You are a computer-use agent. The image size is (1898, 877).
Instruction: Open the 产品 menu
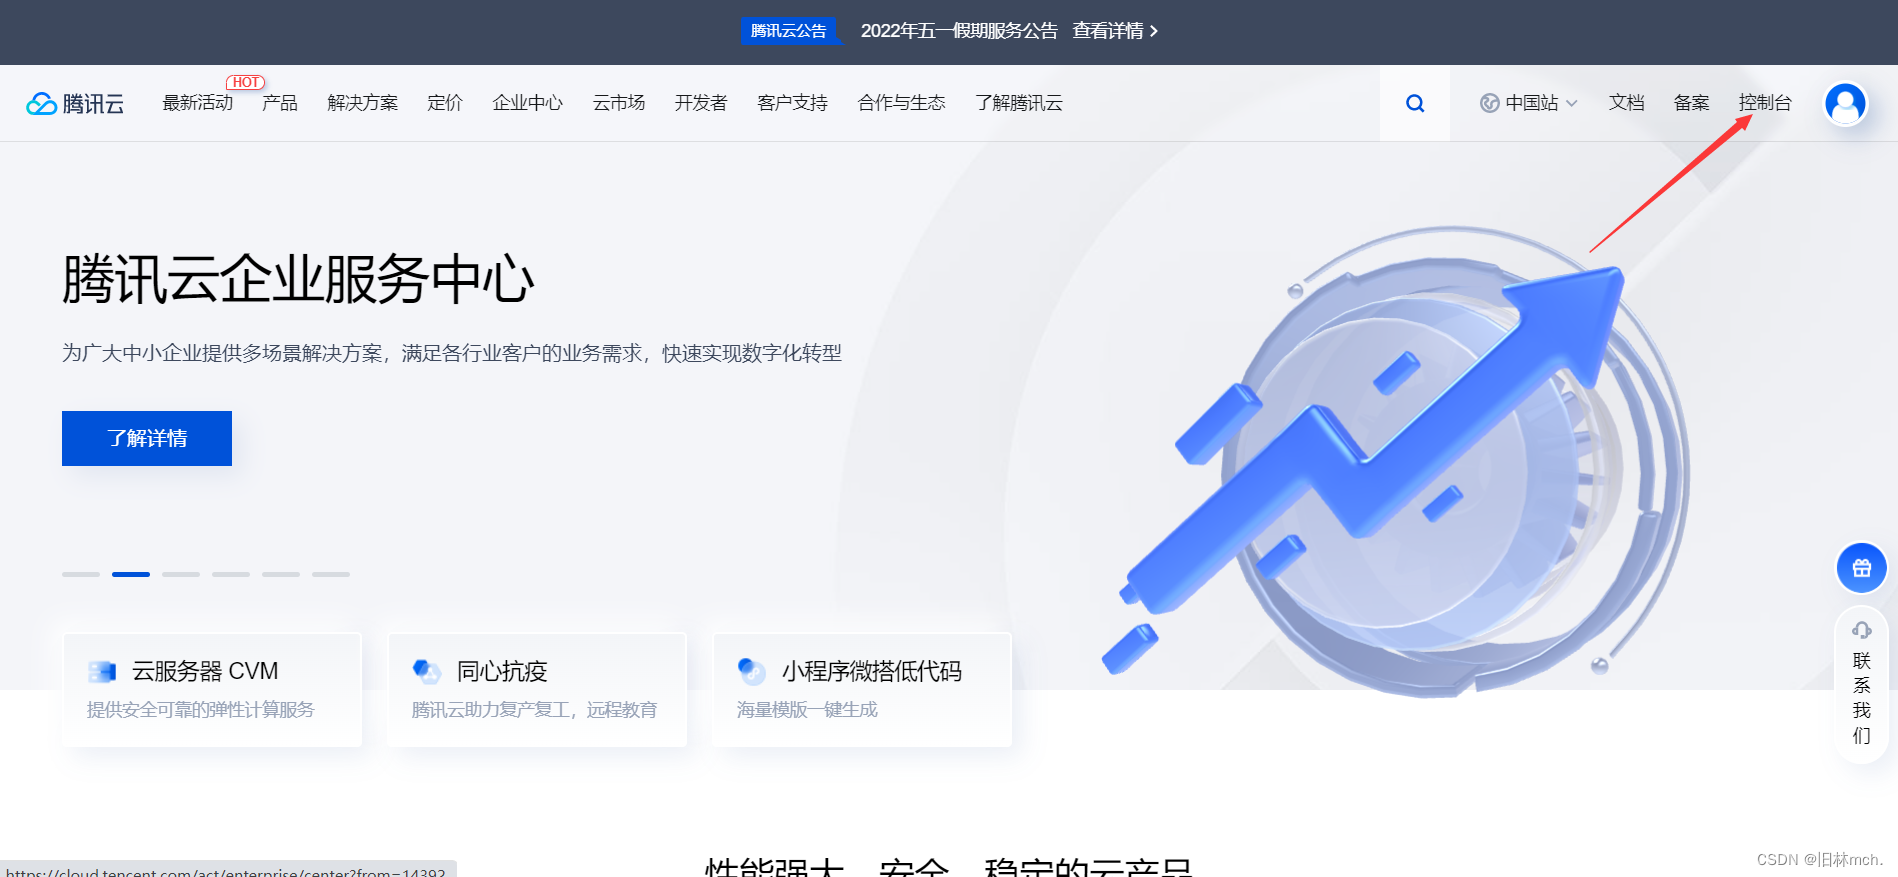click(280, 103)
